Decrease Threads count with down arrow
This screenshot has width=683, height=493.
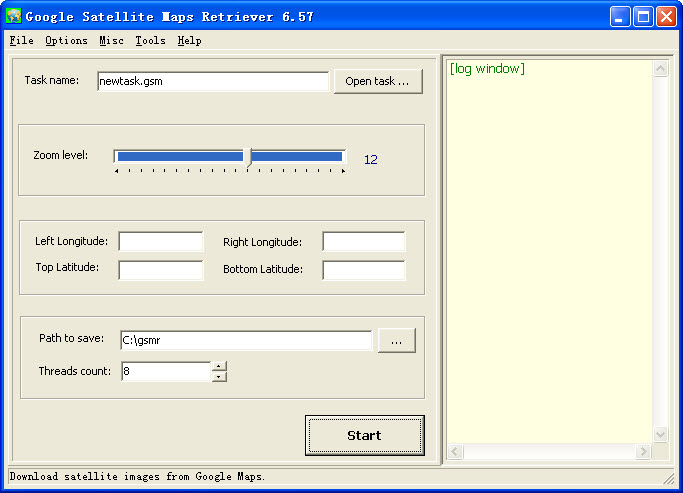click(x=219, y=377)
